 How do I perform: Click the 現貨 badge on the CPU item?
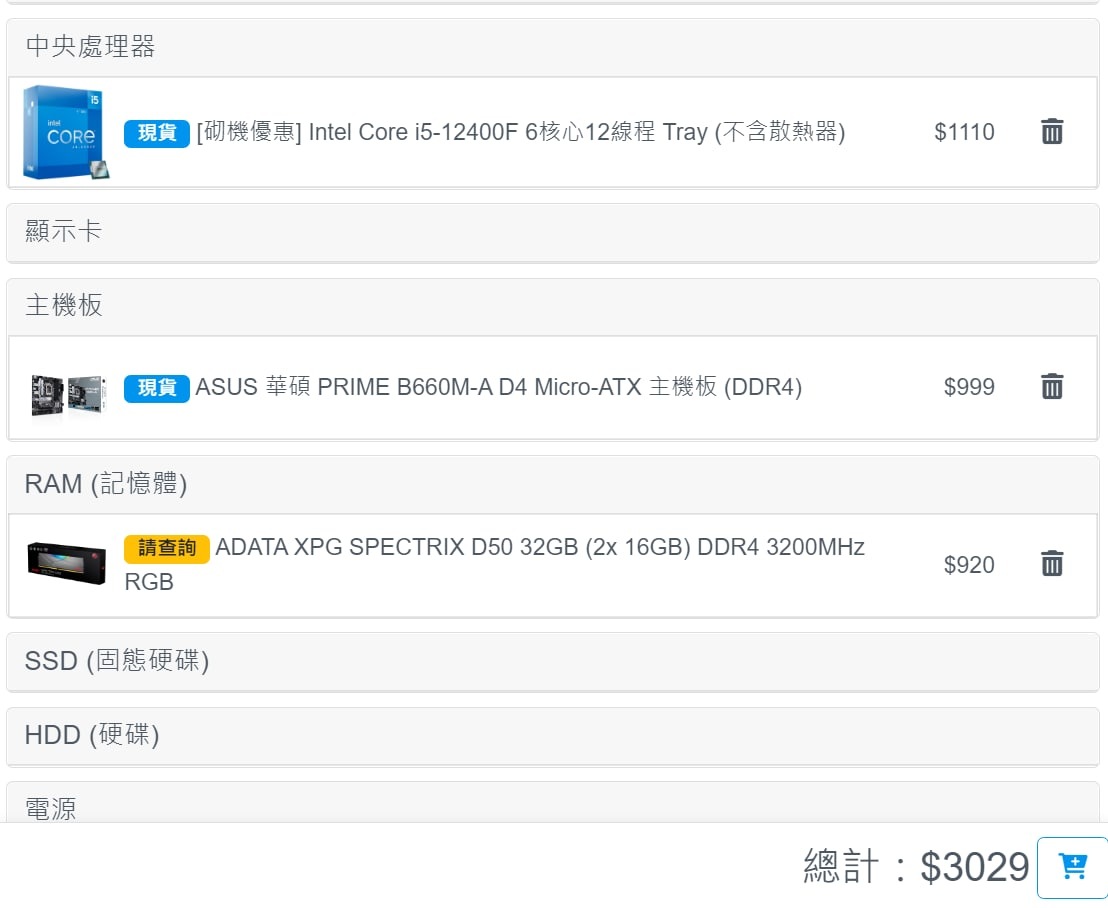(157, 133)
